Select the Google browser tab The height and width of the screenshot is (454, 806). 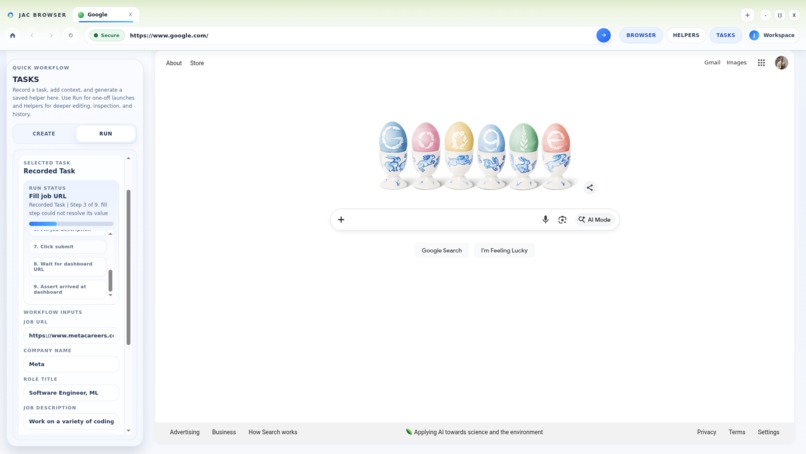point(104,15)
